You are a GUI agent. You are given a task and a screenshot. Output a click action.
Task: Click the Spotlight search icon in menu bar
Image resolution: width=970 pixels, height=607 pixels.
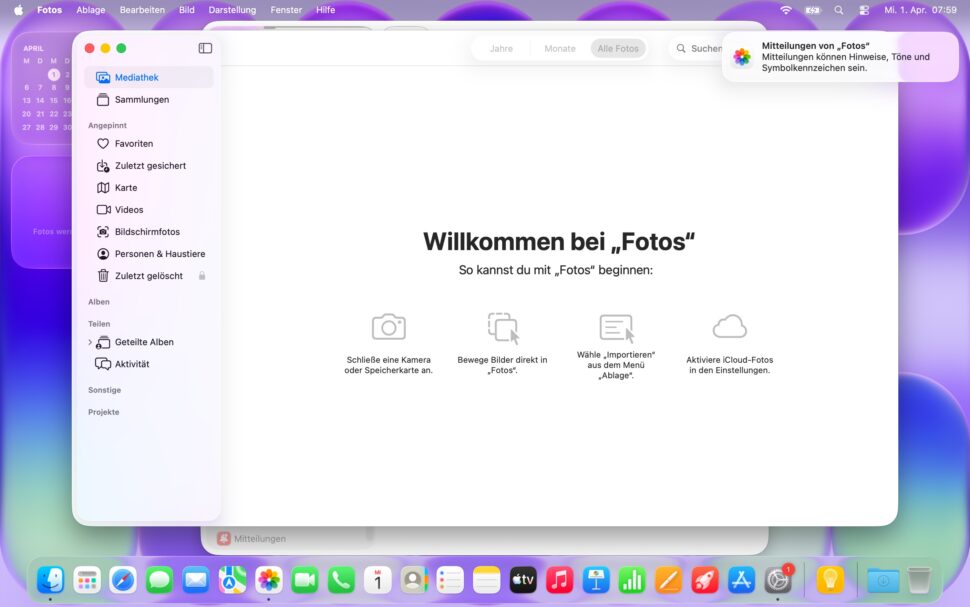[839, 10]
